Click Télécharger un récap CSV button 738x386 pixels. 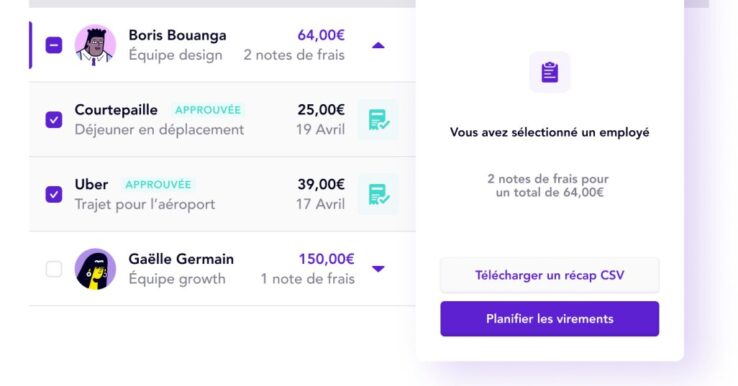coord(550,275)
